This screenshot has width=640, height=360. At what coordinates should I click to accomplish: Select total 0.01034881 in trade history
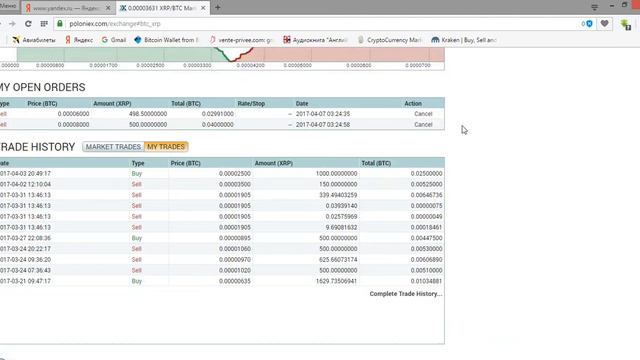[427, 281]
